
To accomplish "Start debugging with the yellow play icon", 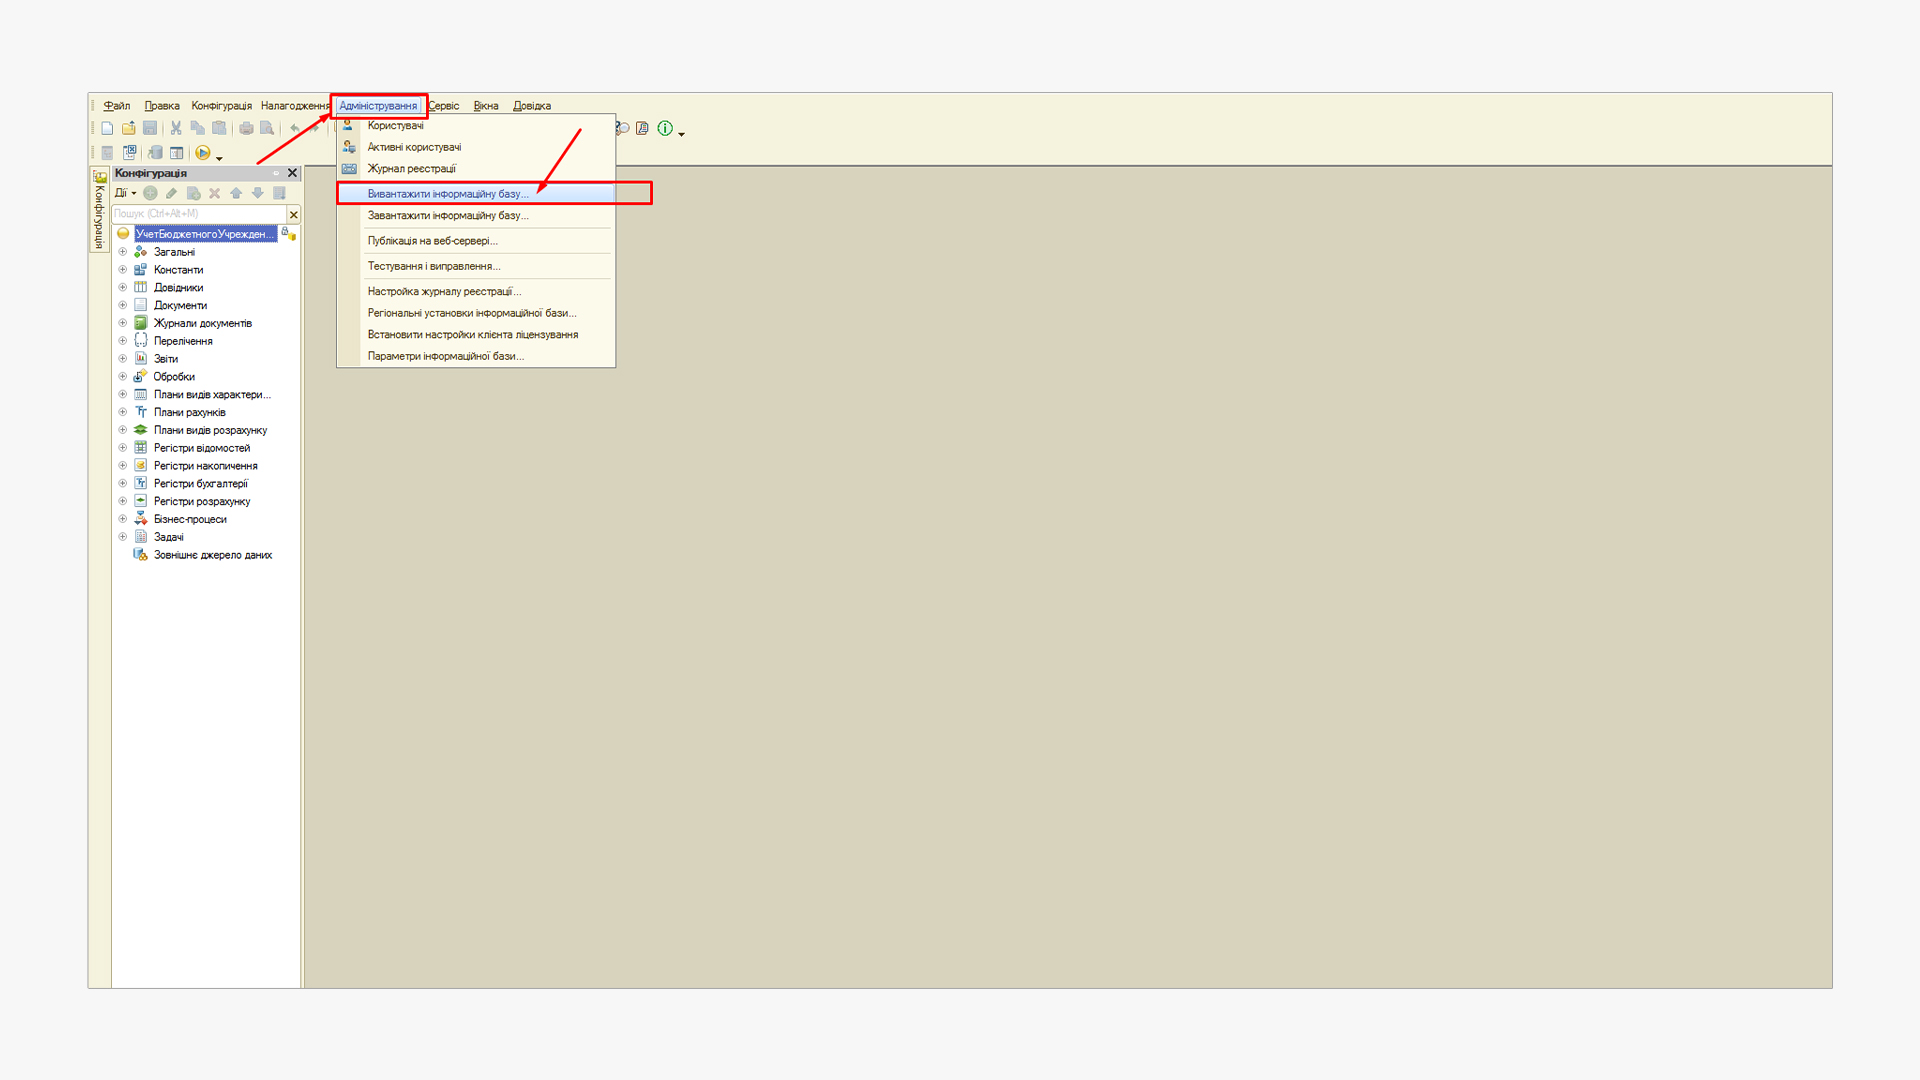I will tap(203, 153).
